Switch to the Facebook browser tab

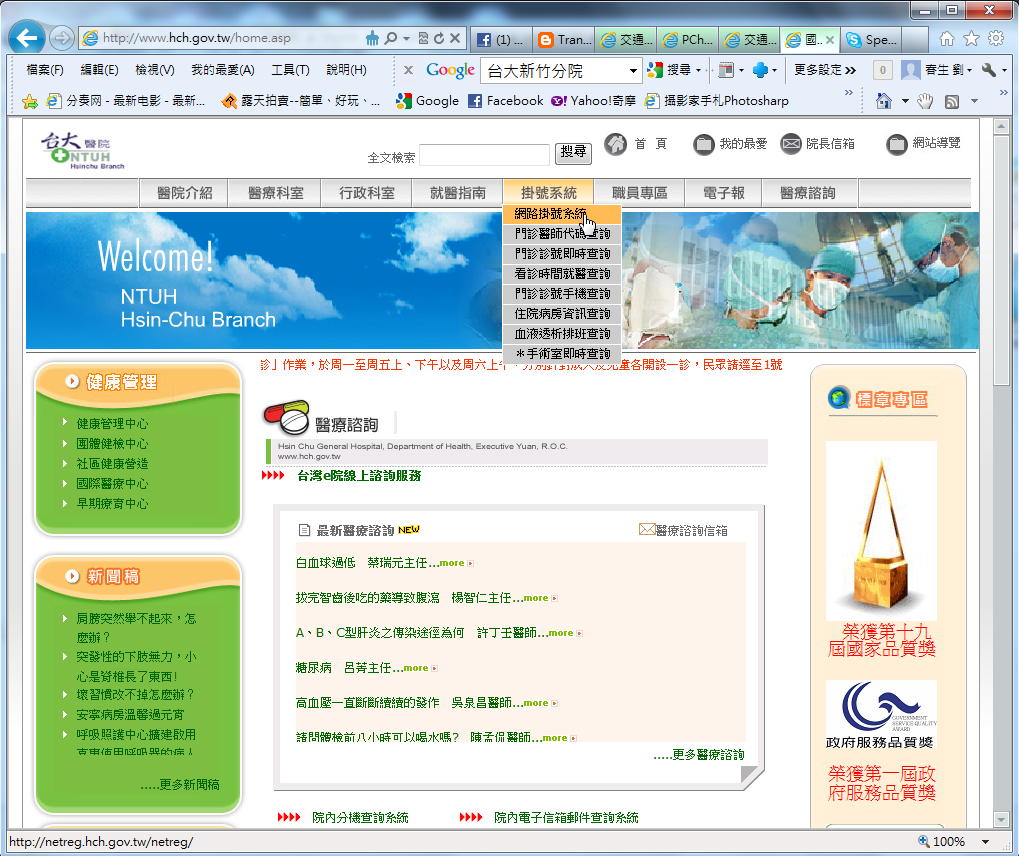[x=501, y=40]
